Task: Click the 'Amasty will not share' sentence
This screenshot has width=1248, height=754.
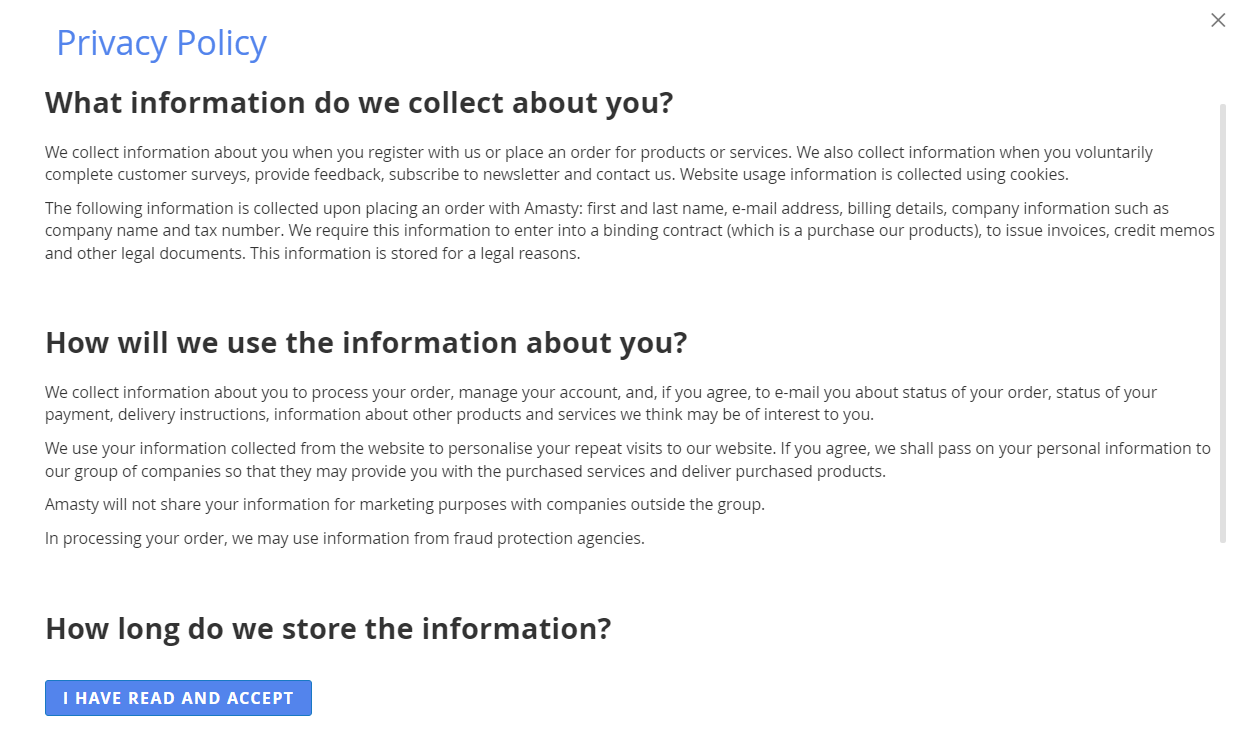Action: click(x=404, y=504)
